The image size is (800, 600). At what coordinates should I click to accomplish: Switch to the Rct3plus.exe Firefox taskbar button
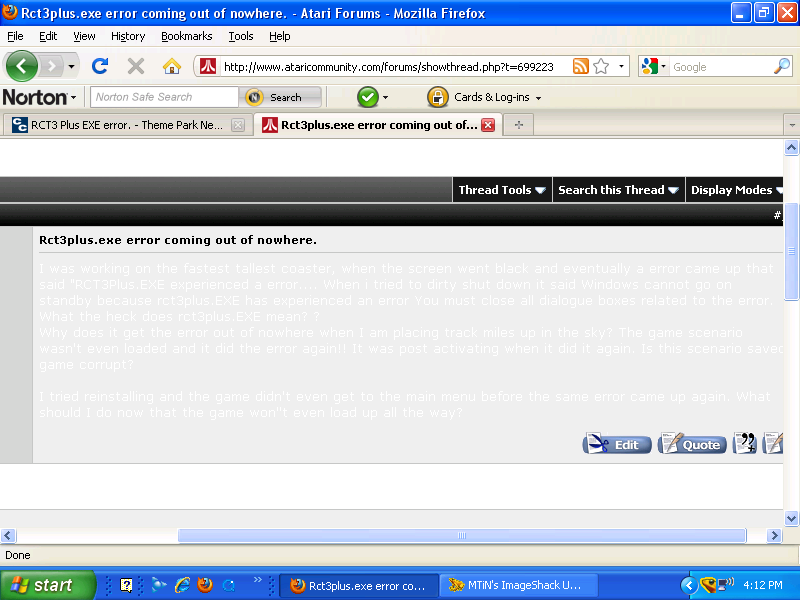click(359, 585)
